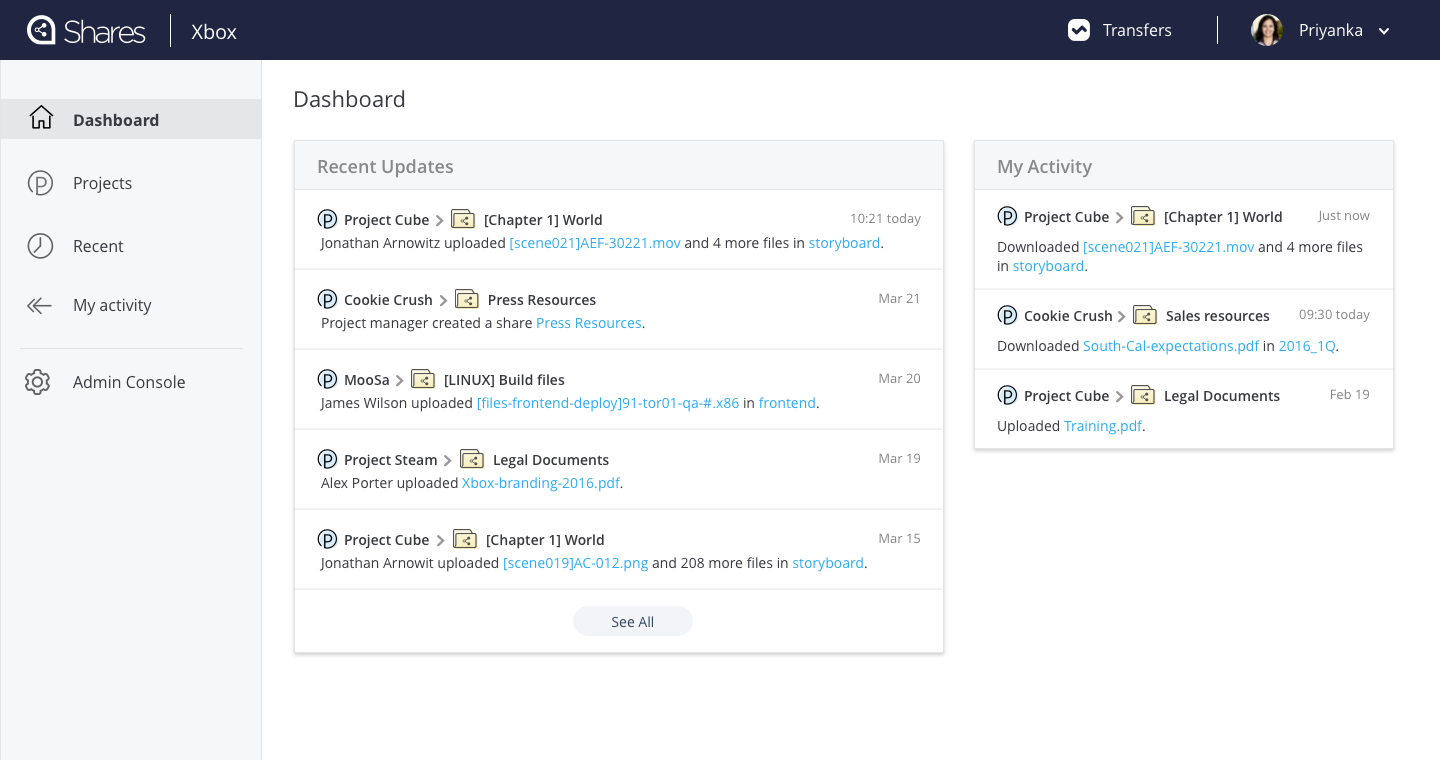The height and width of the screenshot is (760, 1440).
Task: Click the chevron after Project Steam
Action: [448, 460]
